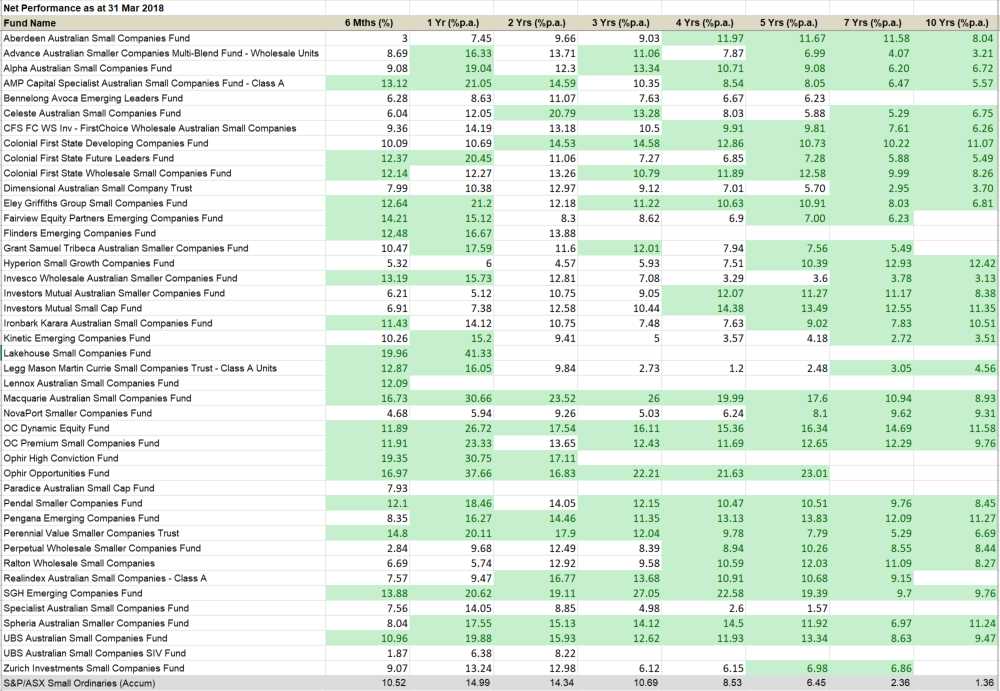Click the '4 Yrs (%p.a.)' column header
Screen dimensions: 1000x691
705,23
